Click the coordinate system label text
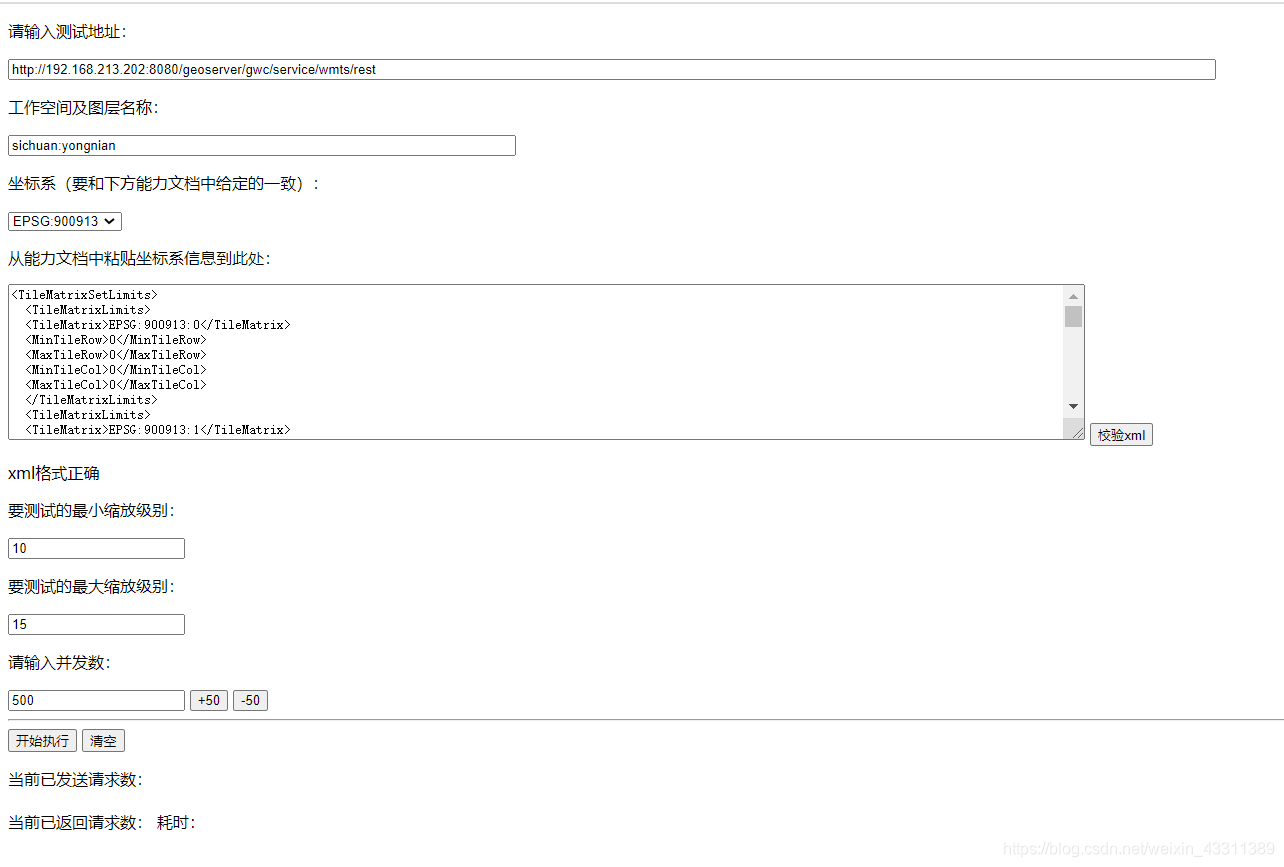The width and height of the screenshot is (1284, 867). 164,184
